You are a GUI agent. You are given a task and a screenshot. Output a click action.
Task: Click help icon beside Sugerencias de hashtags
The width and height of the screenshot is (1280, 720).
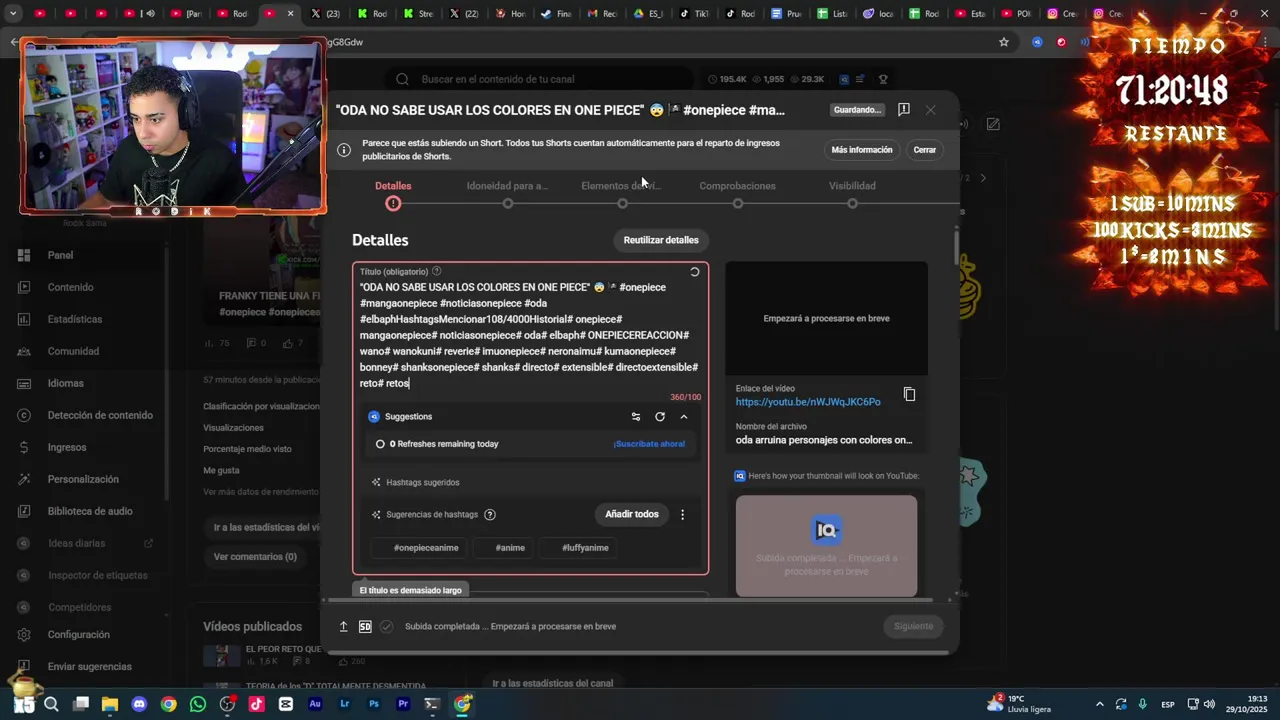490,515
